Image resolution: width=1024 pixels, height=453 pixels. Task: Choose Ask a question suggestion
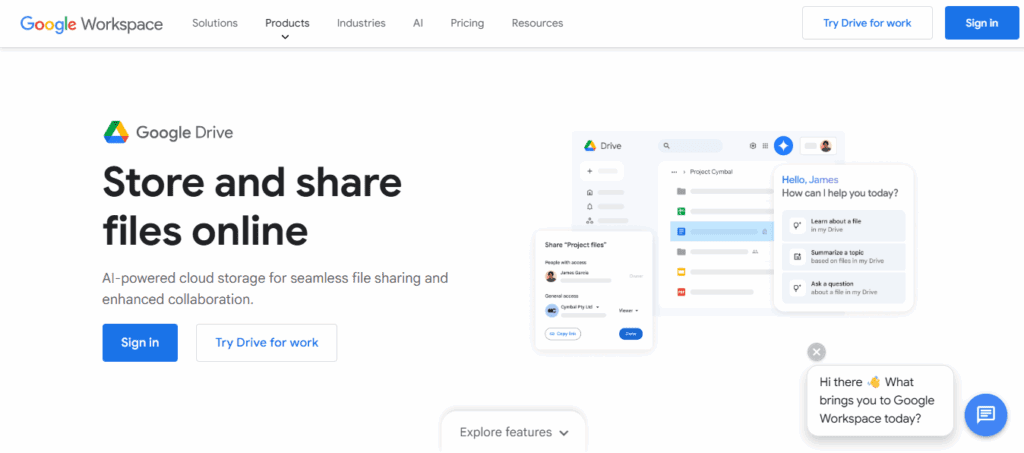pos(844,288)
